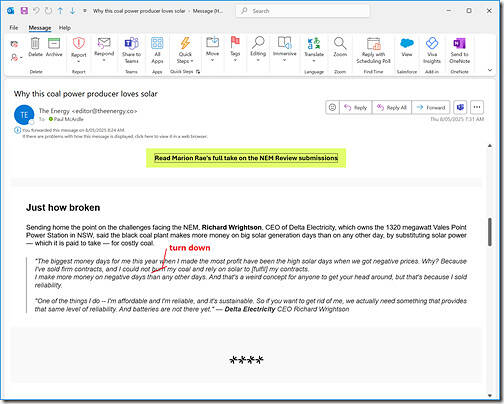The width and height of the screenshot is (504, 404).
Task: Forward this email
Action: (x=431, y=107)
